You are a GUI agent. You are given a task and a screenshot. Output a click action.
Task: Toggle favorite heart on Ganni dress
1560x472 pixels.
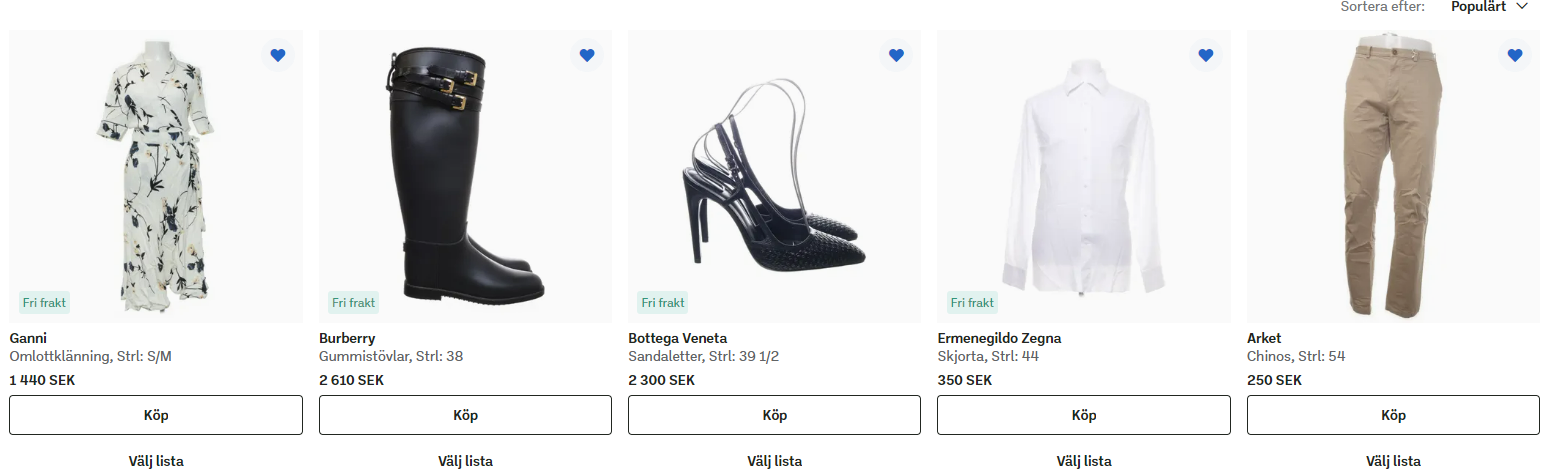click(278, 55)
